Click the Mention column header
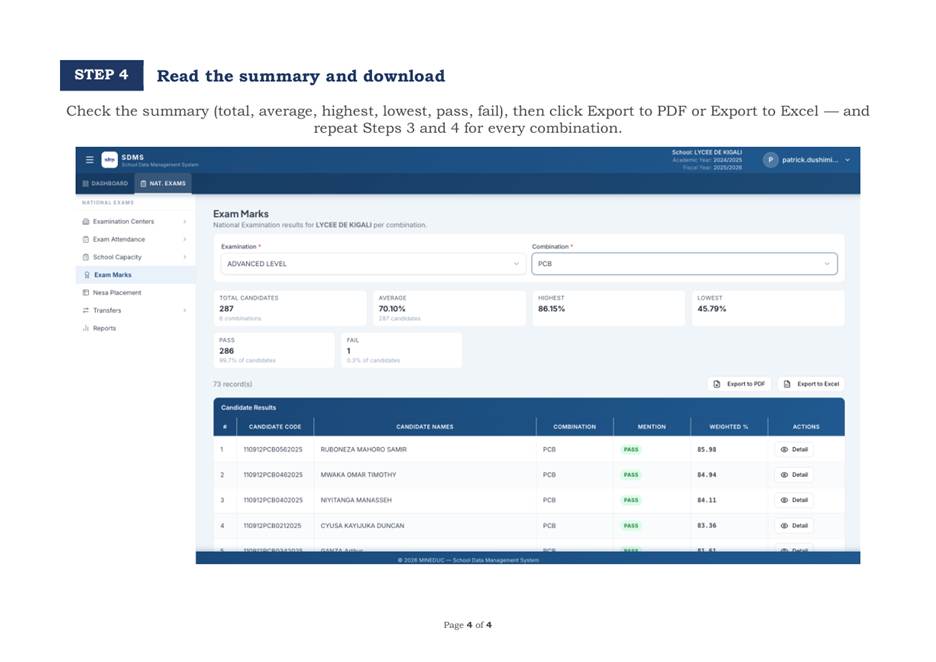936x662 pixels. (651, 427)
